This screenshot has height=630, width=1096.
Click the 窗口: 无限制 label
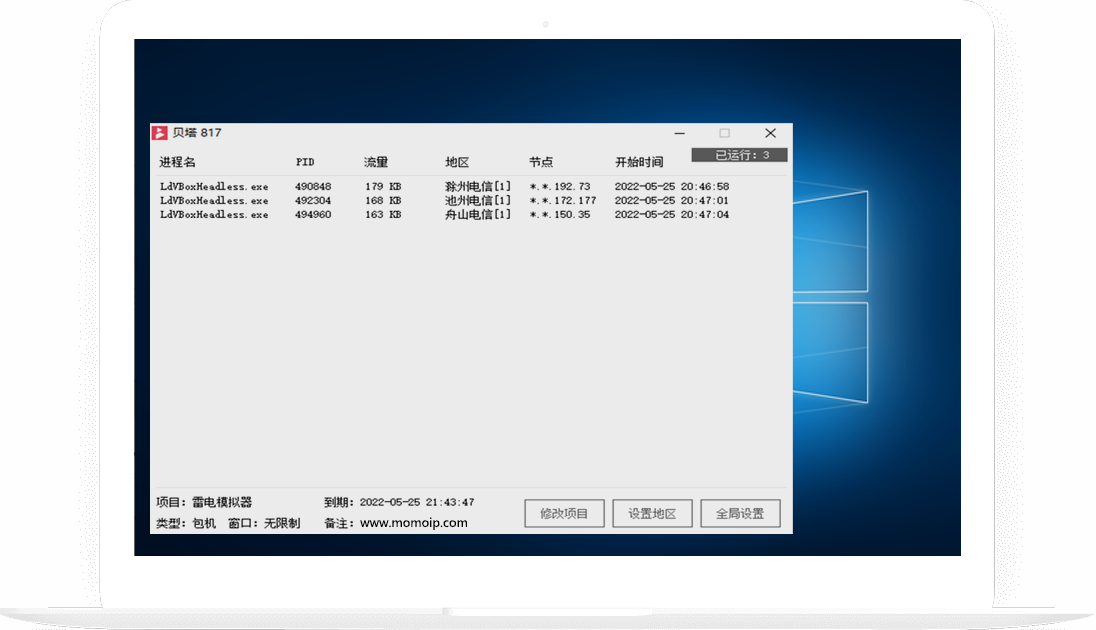point(264,523)
